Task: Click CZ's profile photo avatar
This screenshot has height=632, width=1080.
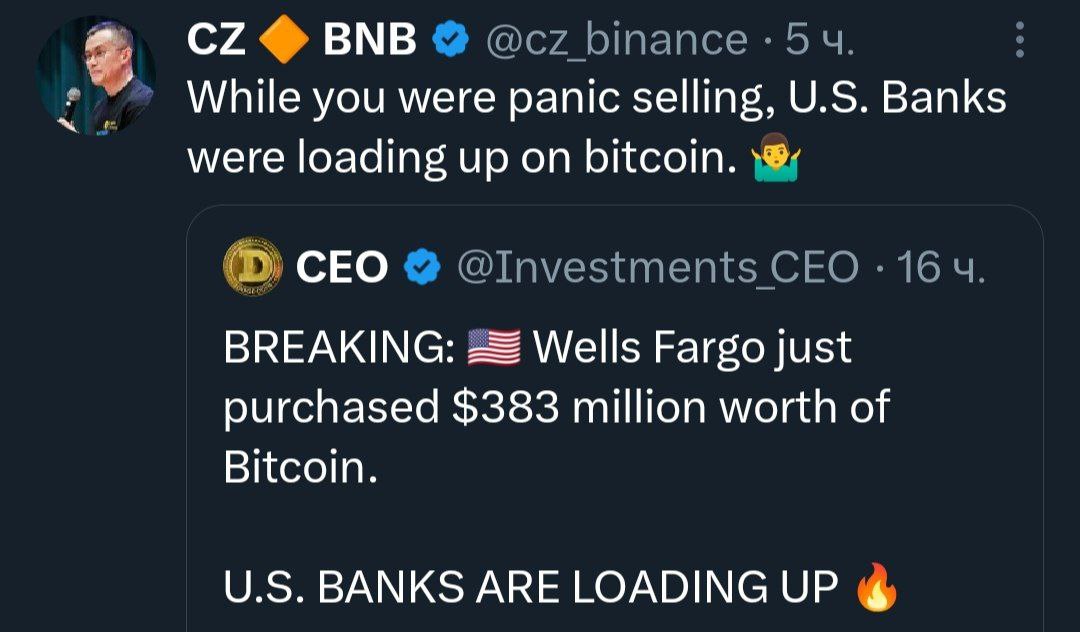Action: pyautogui.click(x=96, y=76)
